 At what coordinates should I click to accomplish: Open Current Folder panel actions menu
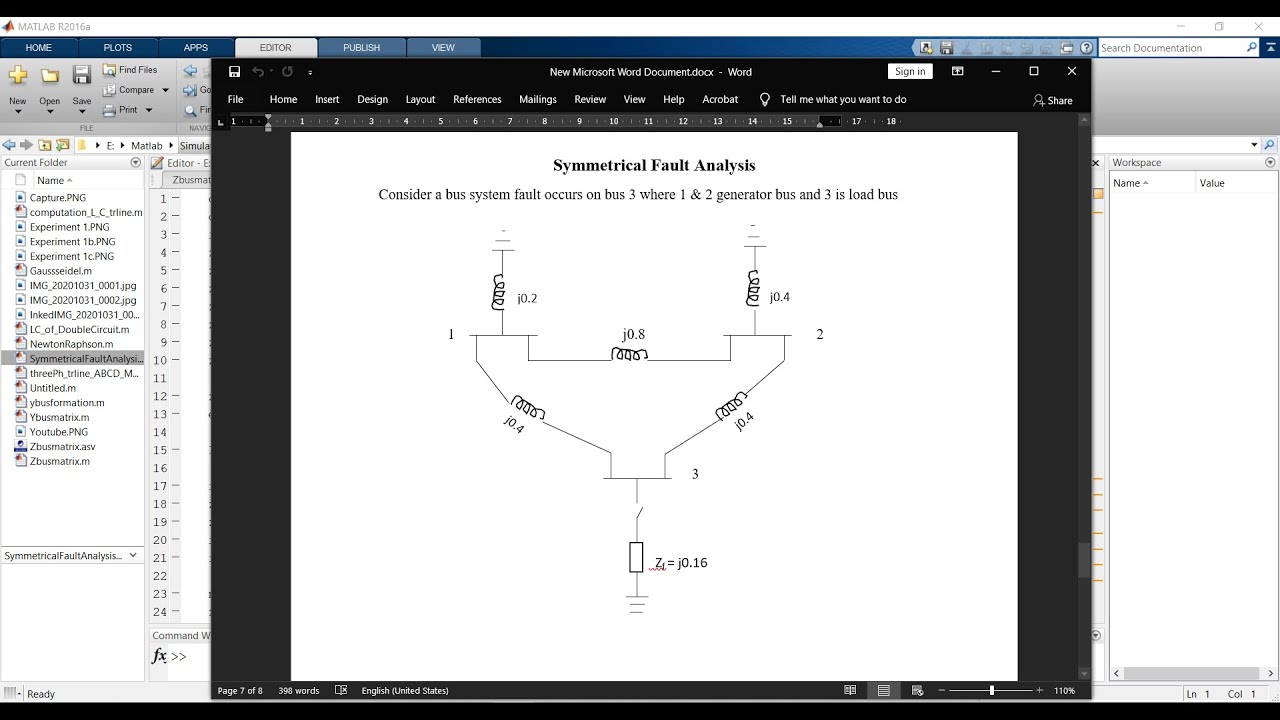(136, 163)
